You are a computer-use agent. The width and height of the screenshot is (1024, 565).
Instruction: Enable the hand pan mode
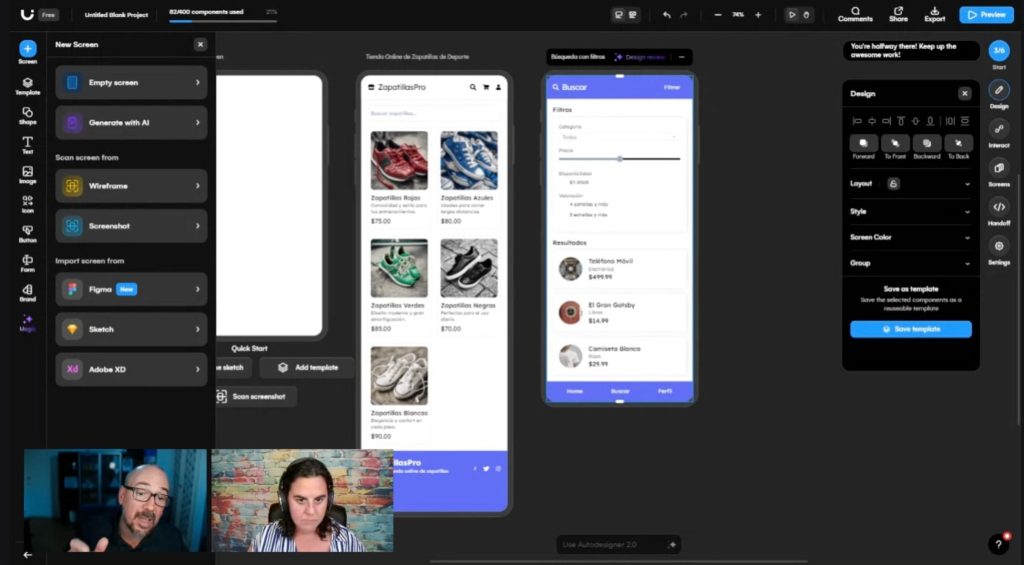[807, 15]
